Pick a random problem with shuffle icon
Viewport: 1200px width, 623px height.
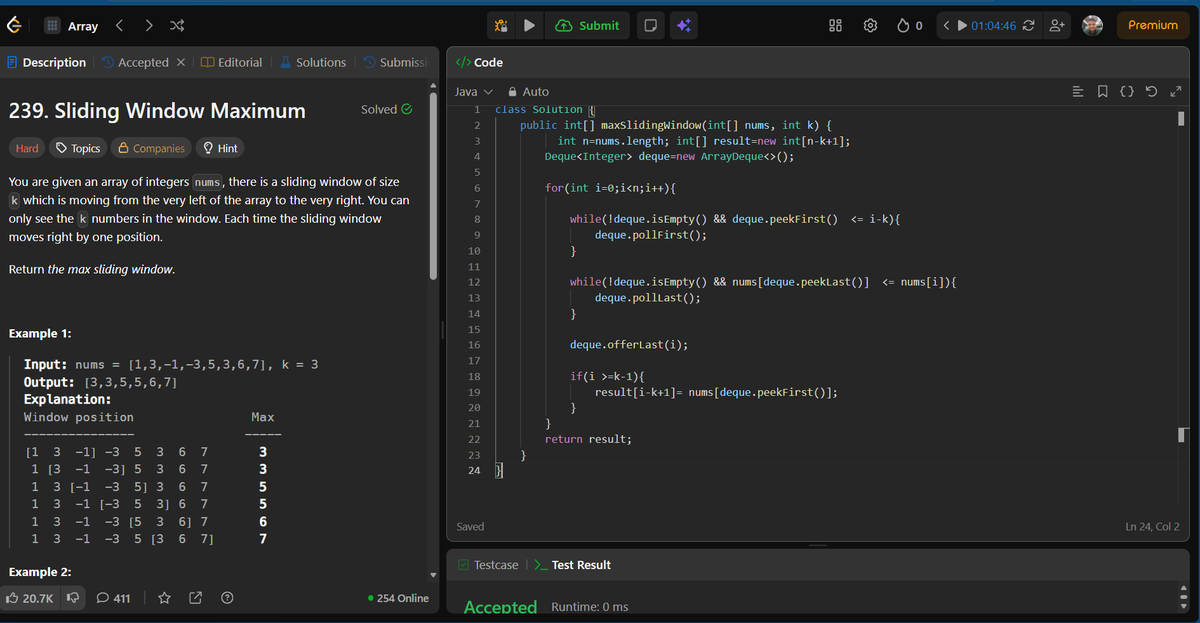point(176,26)
